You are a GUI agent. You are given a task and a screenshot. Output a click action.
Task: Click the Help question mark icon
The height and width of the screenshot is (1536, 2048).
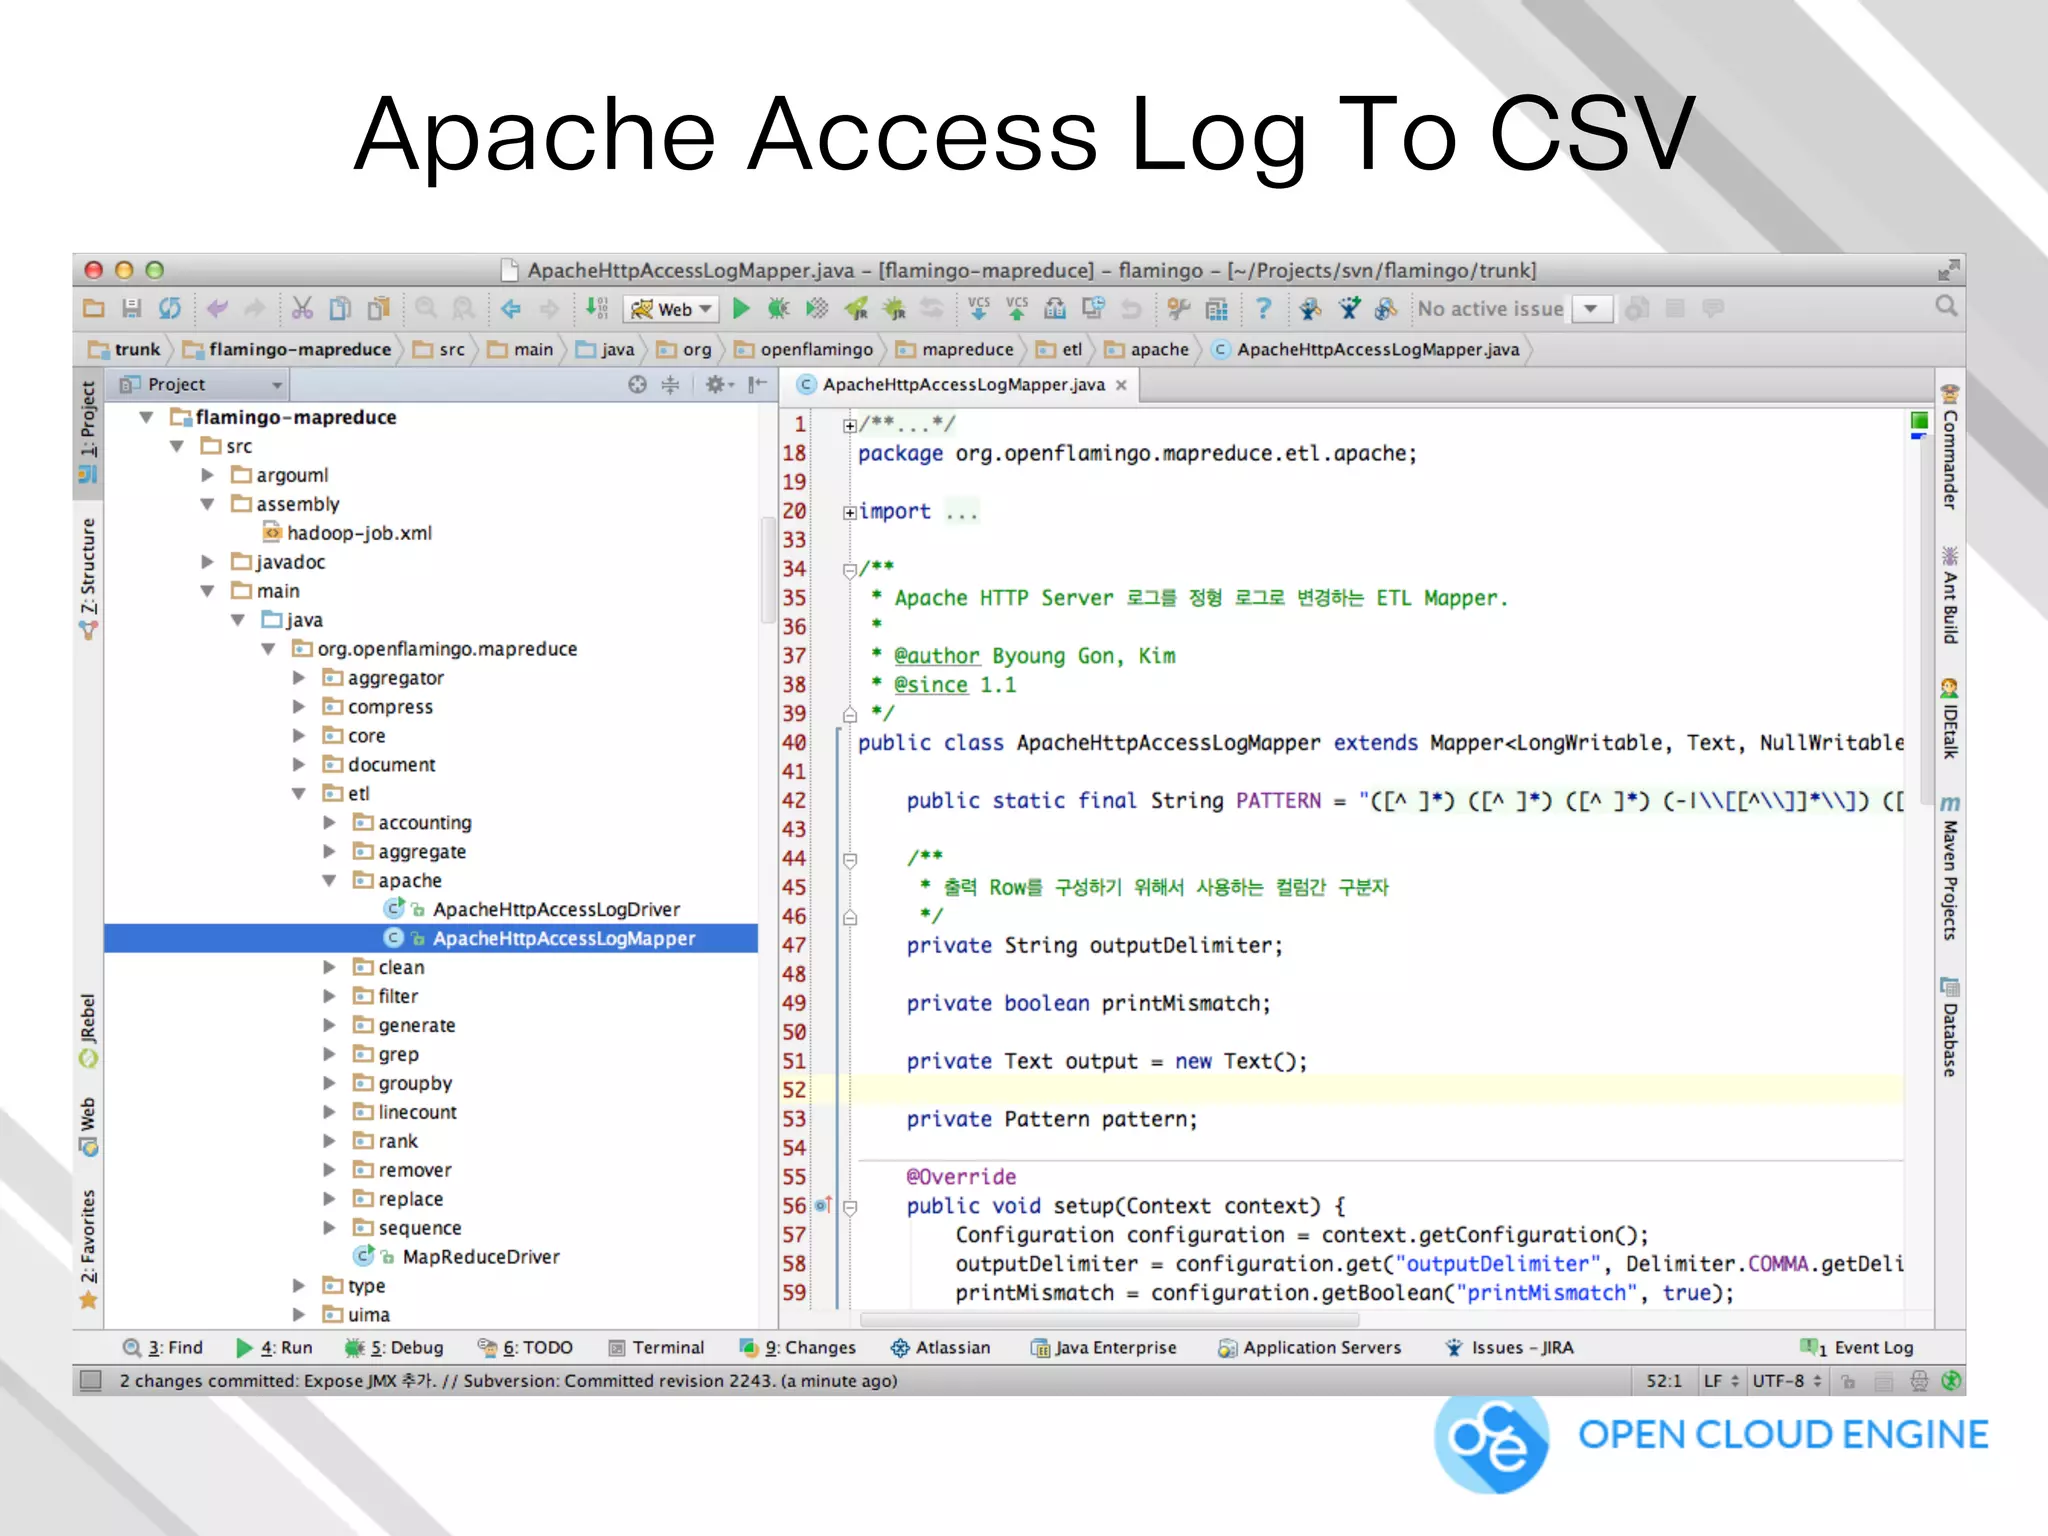pyautogui.click(x=1263, y=309)
